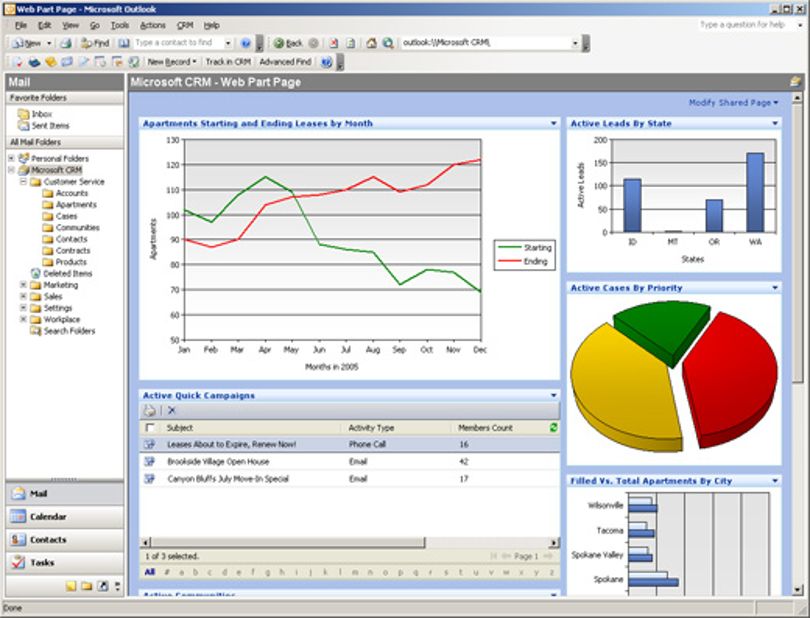Click the green Back arrow button
This screenshot has height=618, width=810.
288,43
